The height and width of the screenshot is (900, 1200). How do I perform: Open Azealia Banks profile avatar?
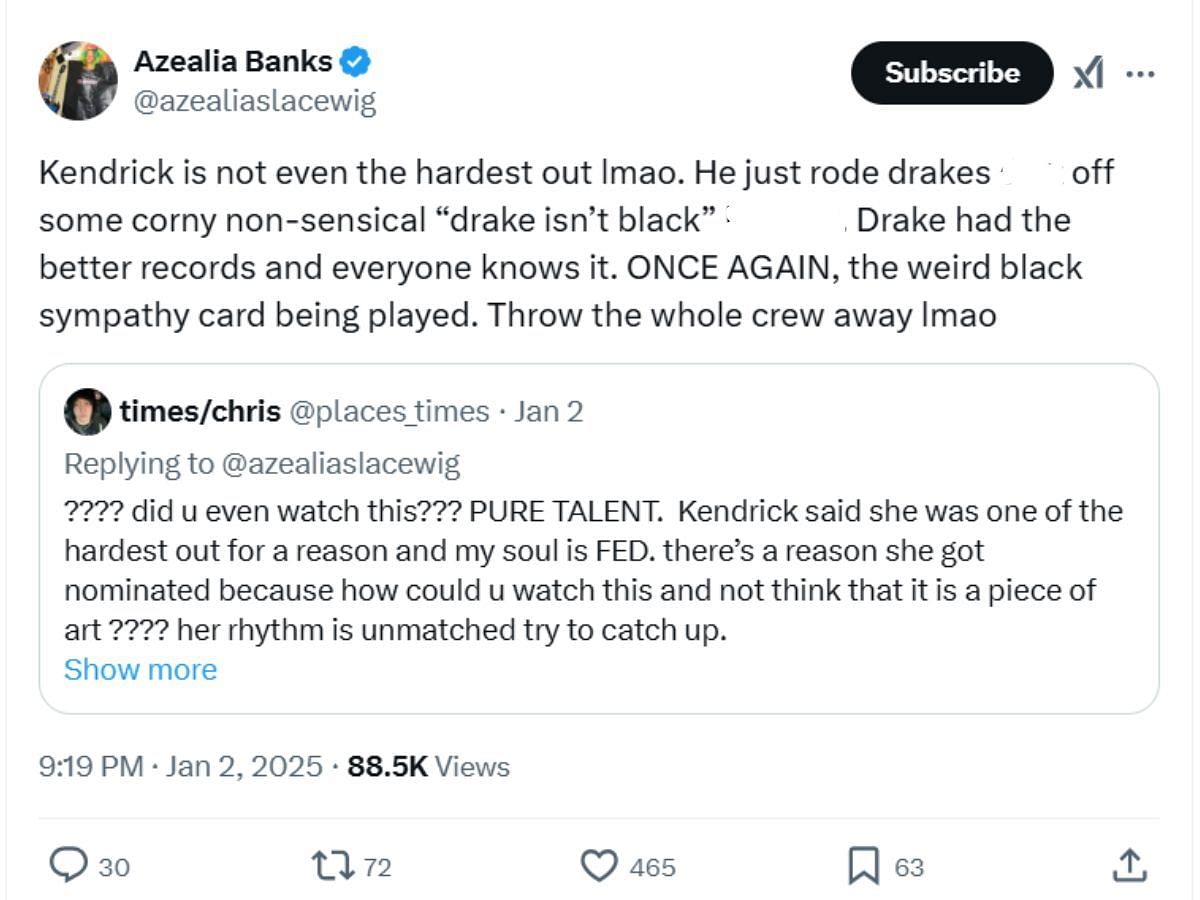pyautogui.click(x=78, y=81)
